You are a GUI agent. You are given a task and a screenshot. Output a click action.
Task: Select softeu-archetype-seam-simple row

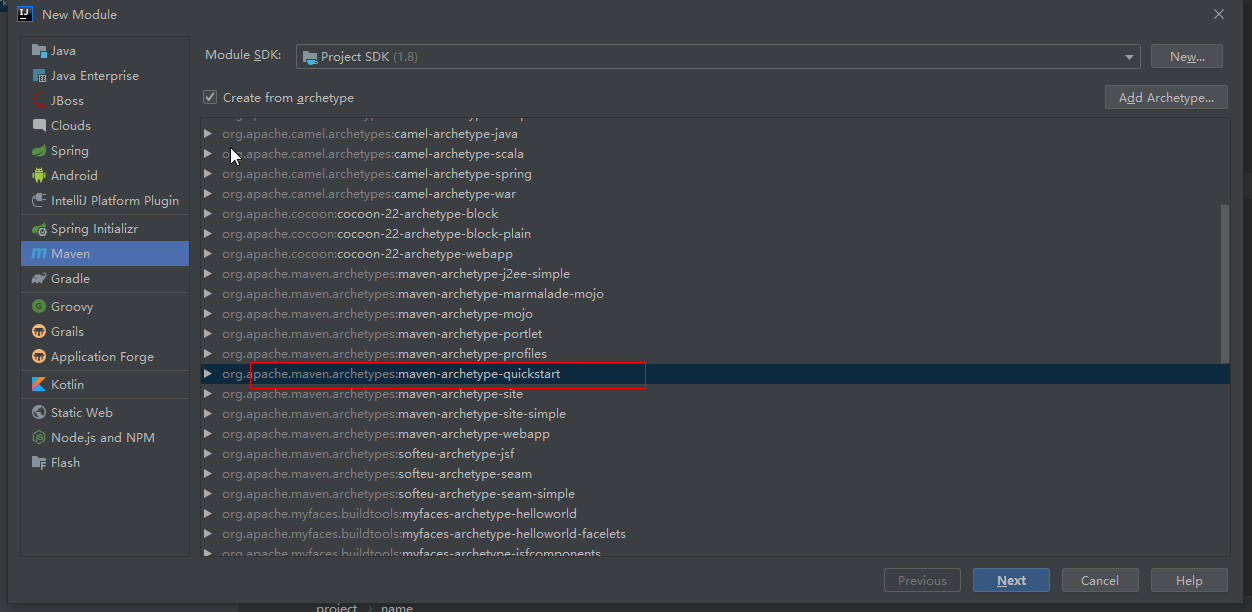pos(715,494)
